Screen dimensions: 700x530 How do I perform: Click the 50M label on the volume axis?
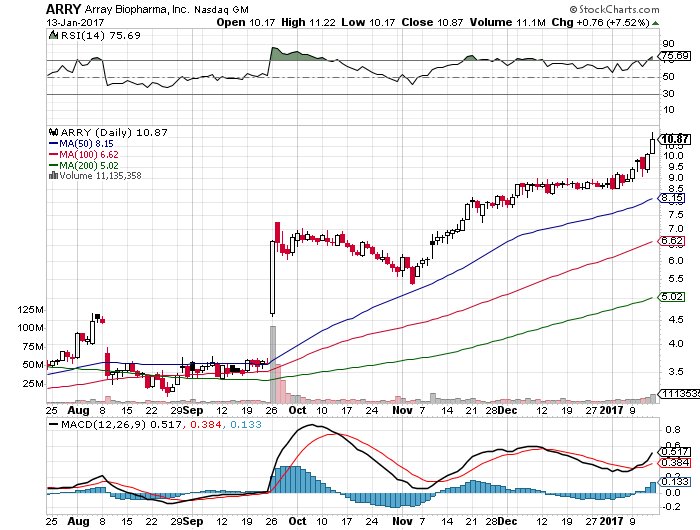pos(33,365)
